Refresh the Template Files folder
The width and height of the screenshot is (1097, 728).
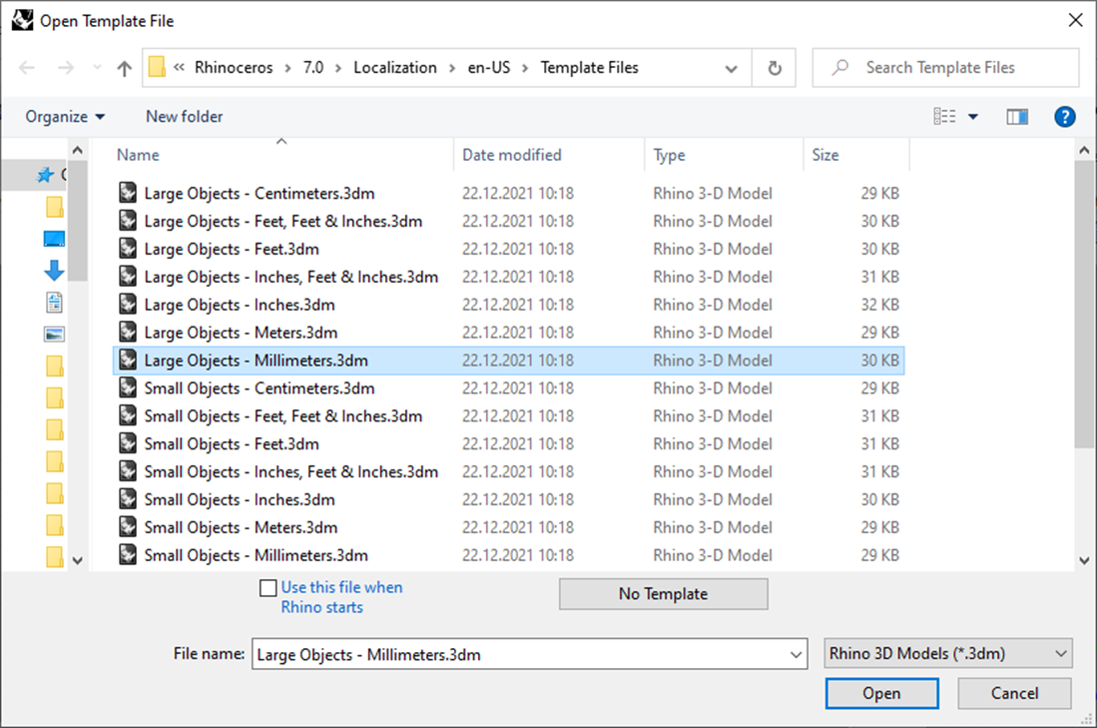[x=774, y=68]
